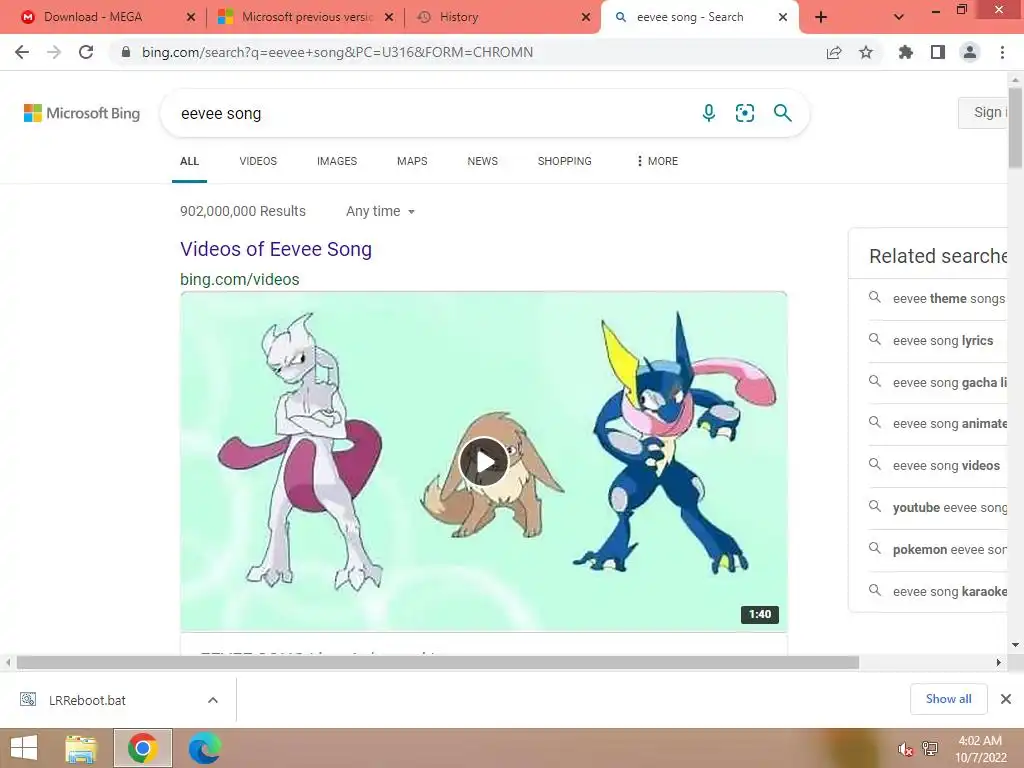This screenshot has height=768, width=1024.
Task: Go to the Microsoft Bing logo homepage
Action: pos(82,113)
